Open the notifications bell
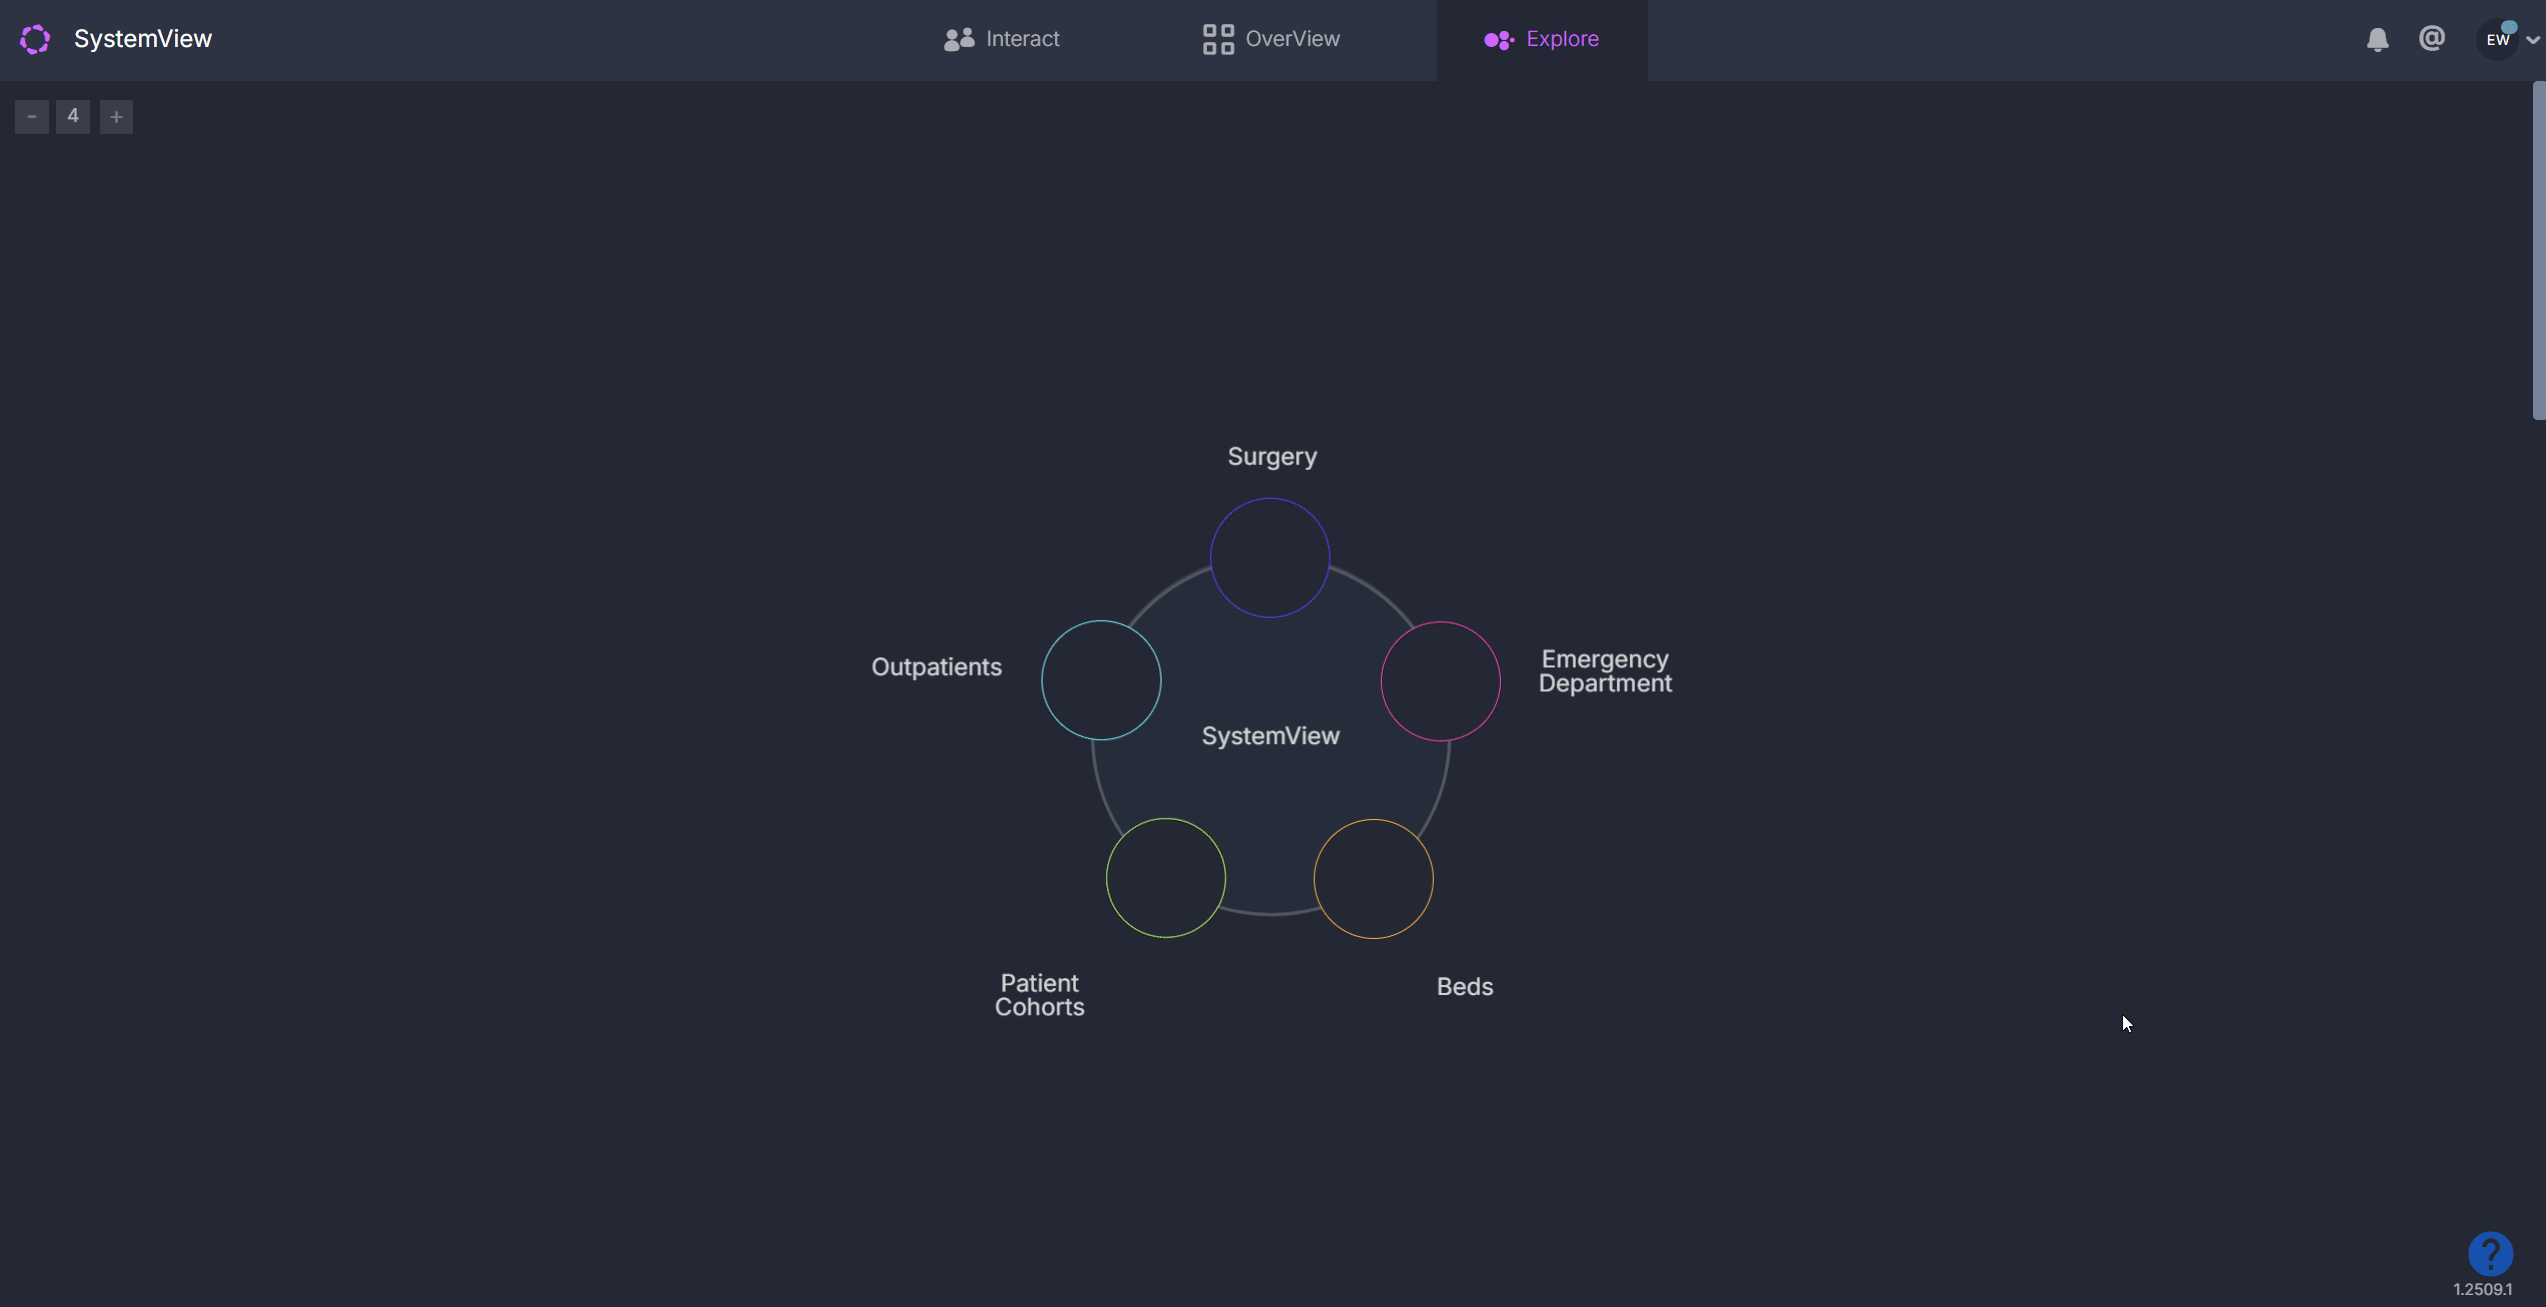Image resolution: width=2546 pixels, height=1307 pixels. pyautogui.click(x=2377, y=39)
